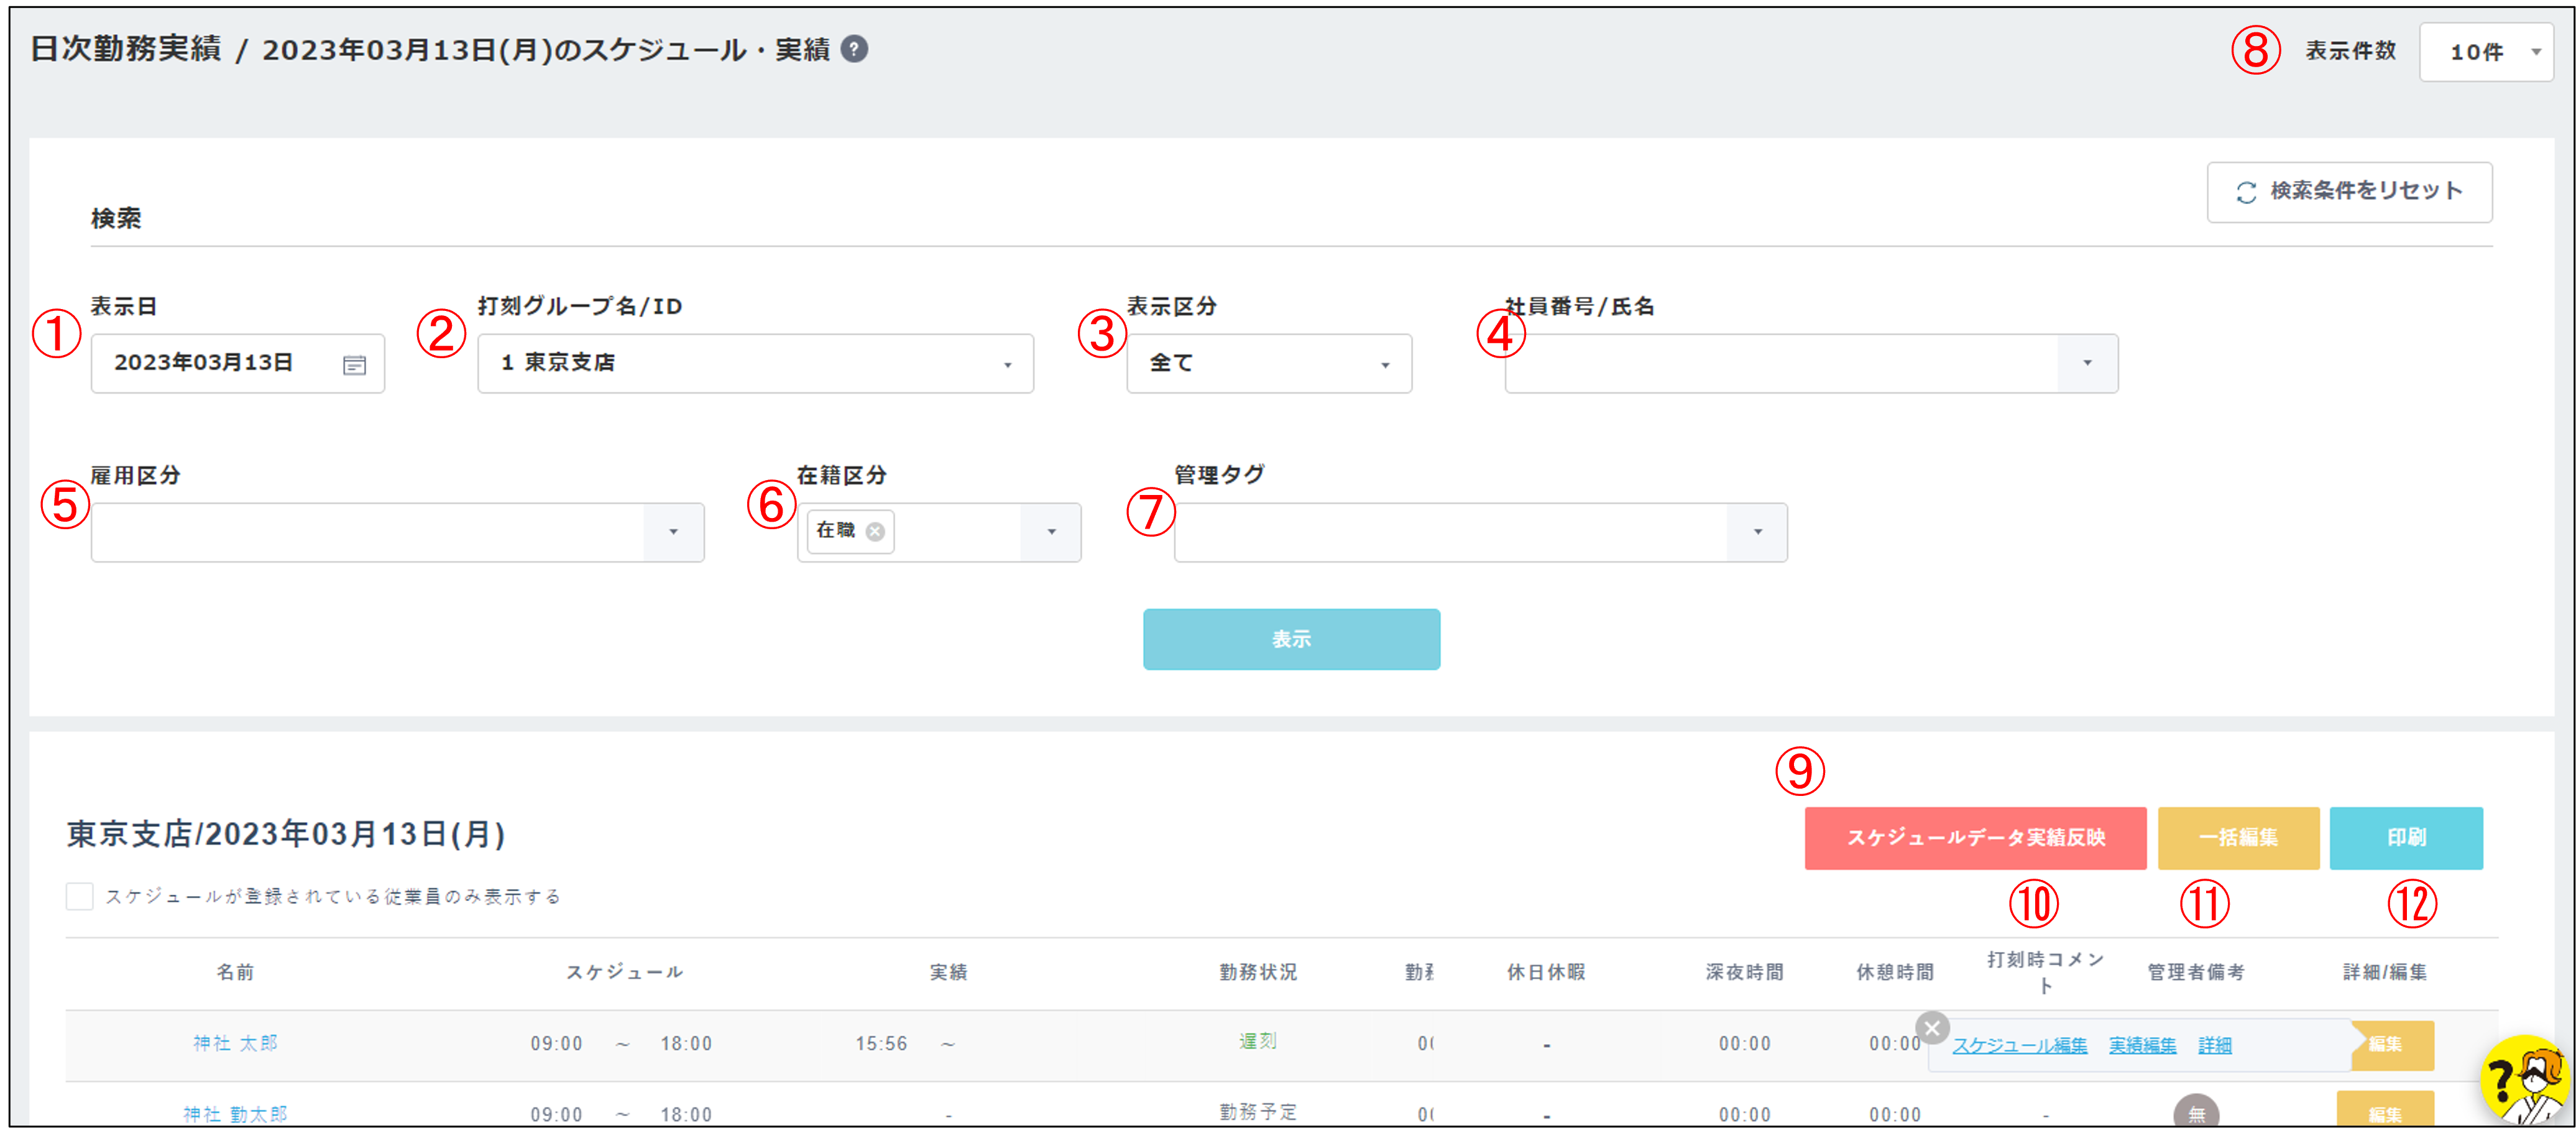
Task: Click the 社員番号/氏名 input field
Action: (x=1780, y=364)
